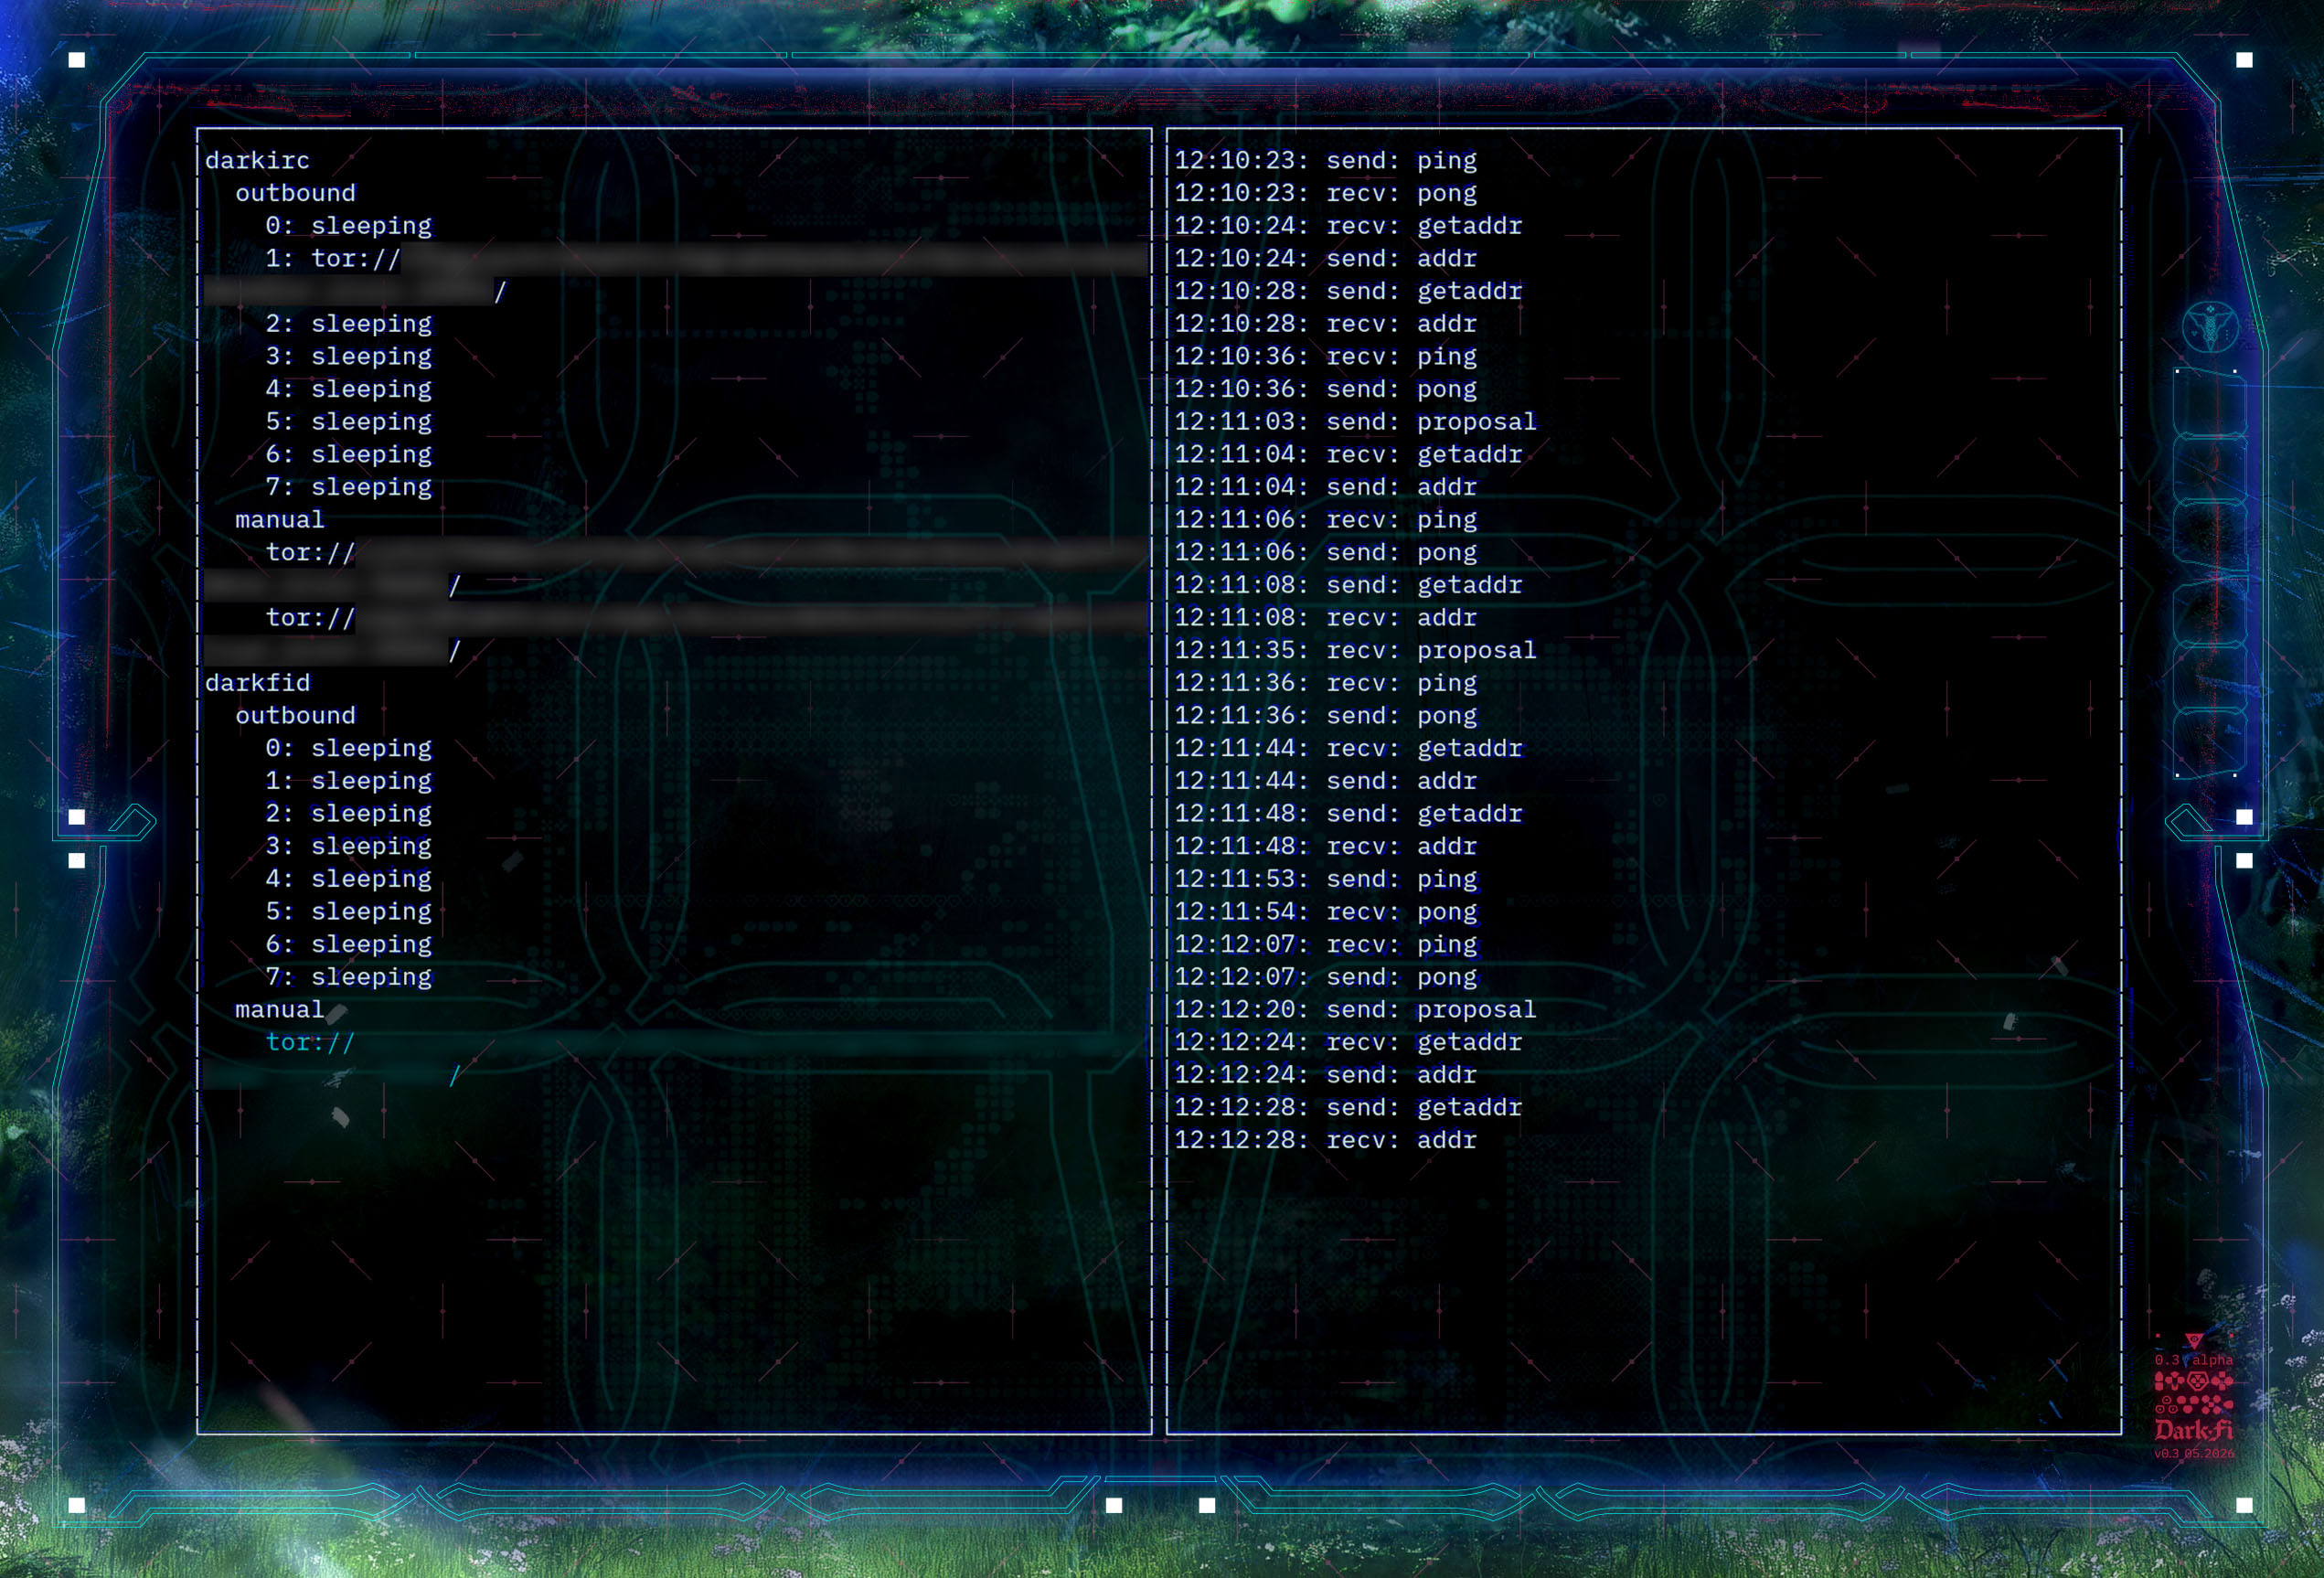
Task: Select log entry "12:11:36: send: pong"
Action: tap(1325, 716)
